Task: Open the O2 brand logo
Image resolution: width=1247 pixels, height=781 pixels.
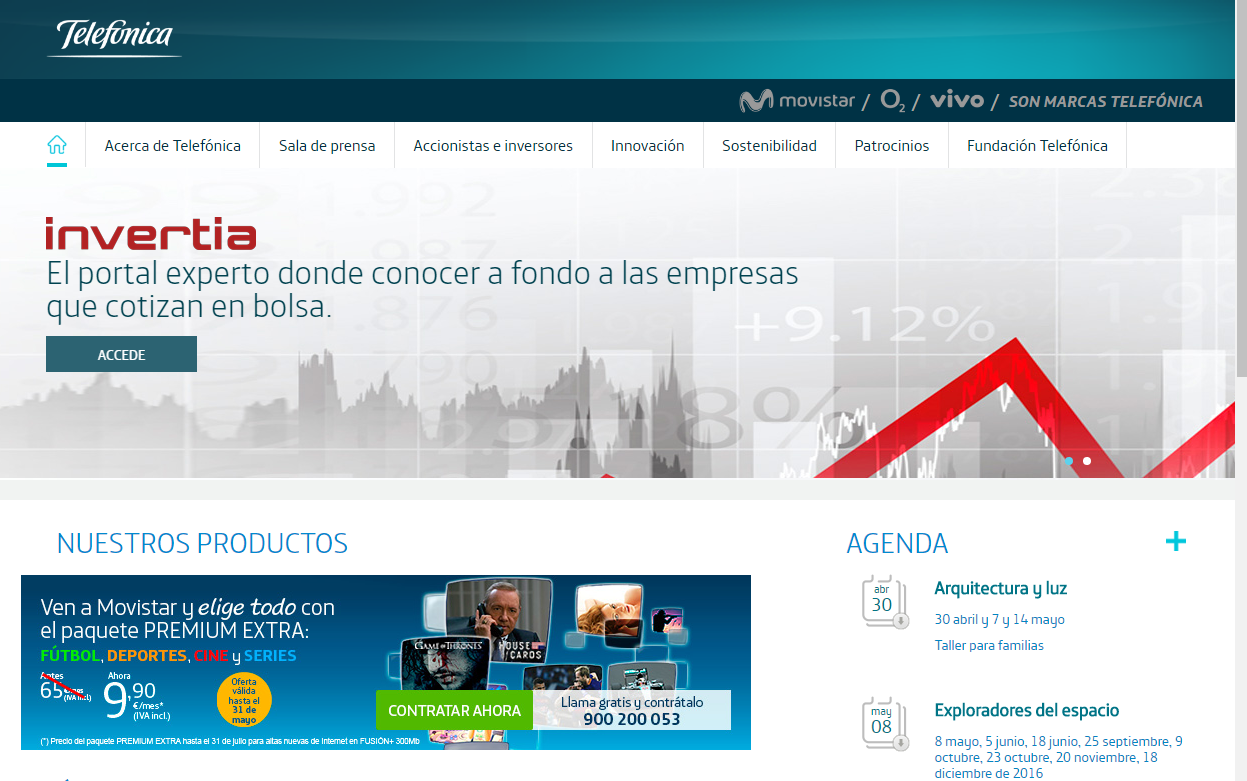Action: 893,100
